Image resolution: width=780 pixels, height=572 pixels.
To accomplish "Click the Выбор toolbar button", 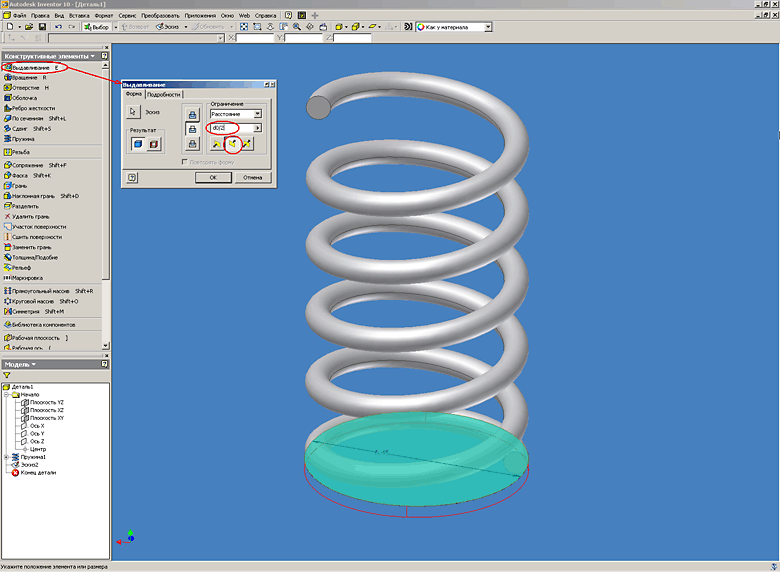I will (97, 27).
